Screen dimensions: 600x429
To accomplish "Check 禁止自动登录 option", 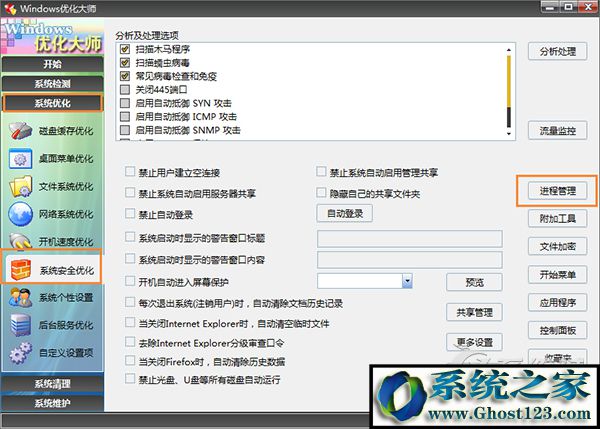I will pyautogui.click(x=130, y=214).
